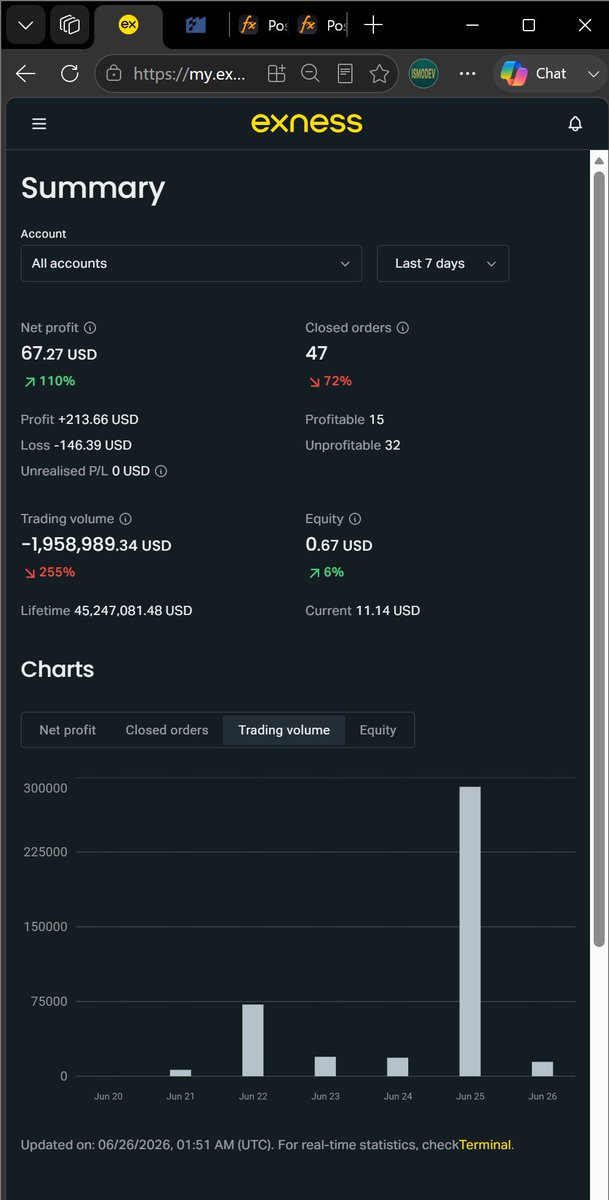Click the equity value 0.67 USD
Image resolution: width=609 pixels, height=1200 pixels.
click(339, 545)
